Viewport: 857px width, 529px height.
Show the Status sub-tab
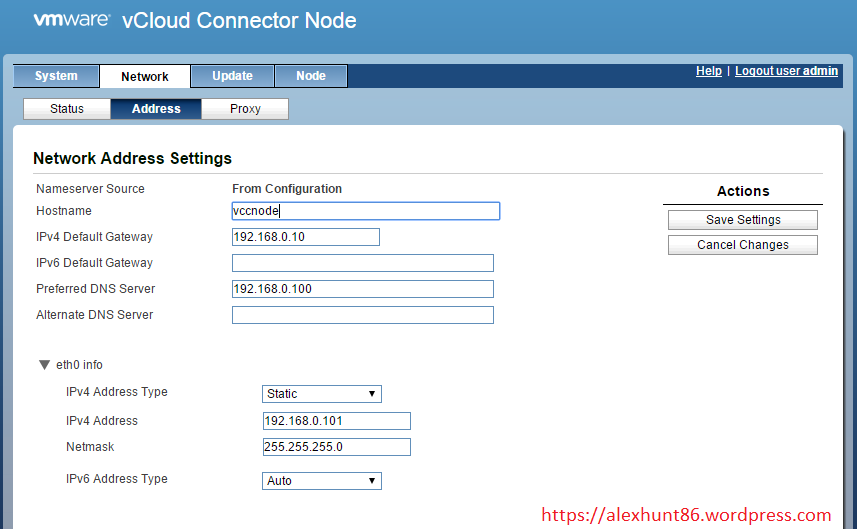67,109
